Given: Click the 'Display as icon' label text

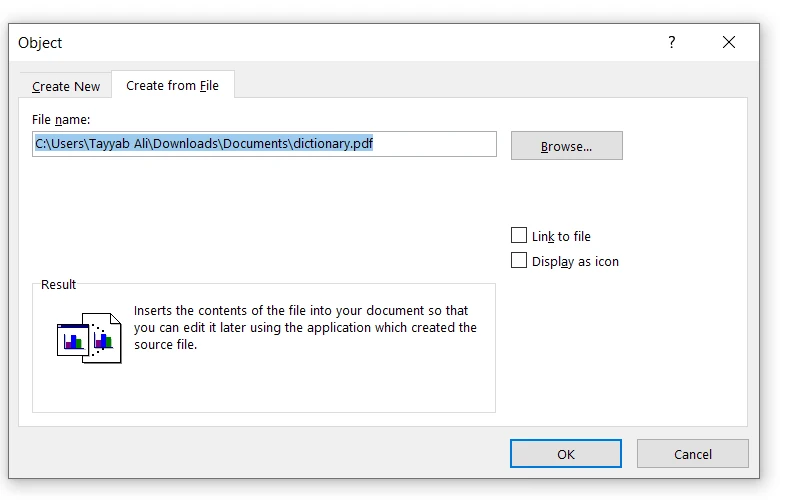Looking at the screenshot, I should 575,262.
